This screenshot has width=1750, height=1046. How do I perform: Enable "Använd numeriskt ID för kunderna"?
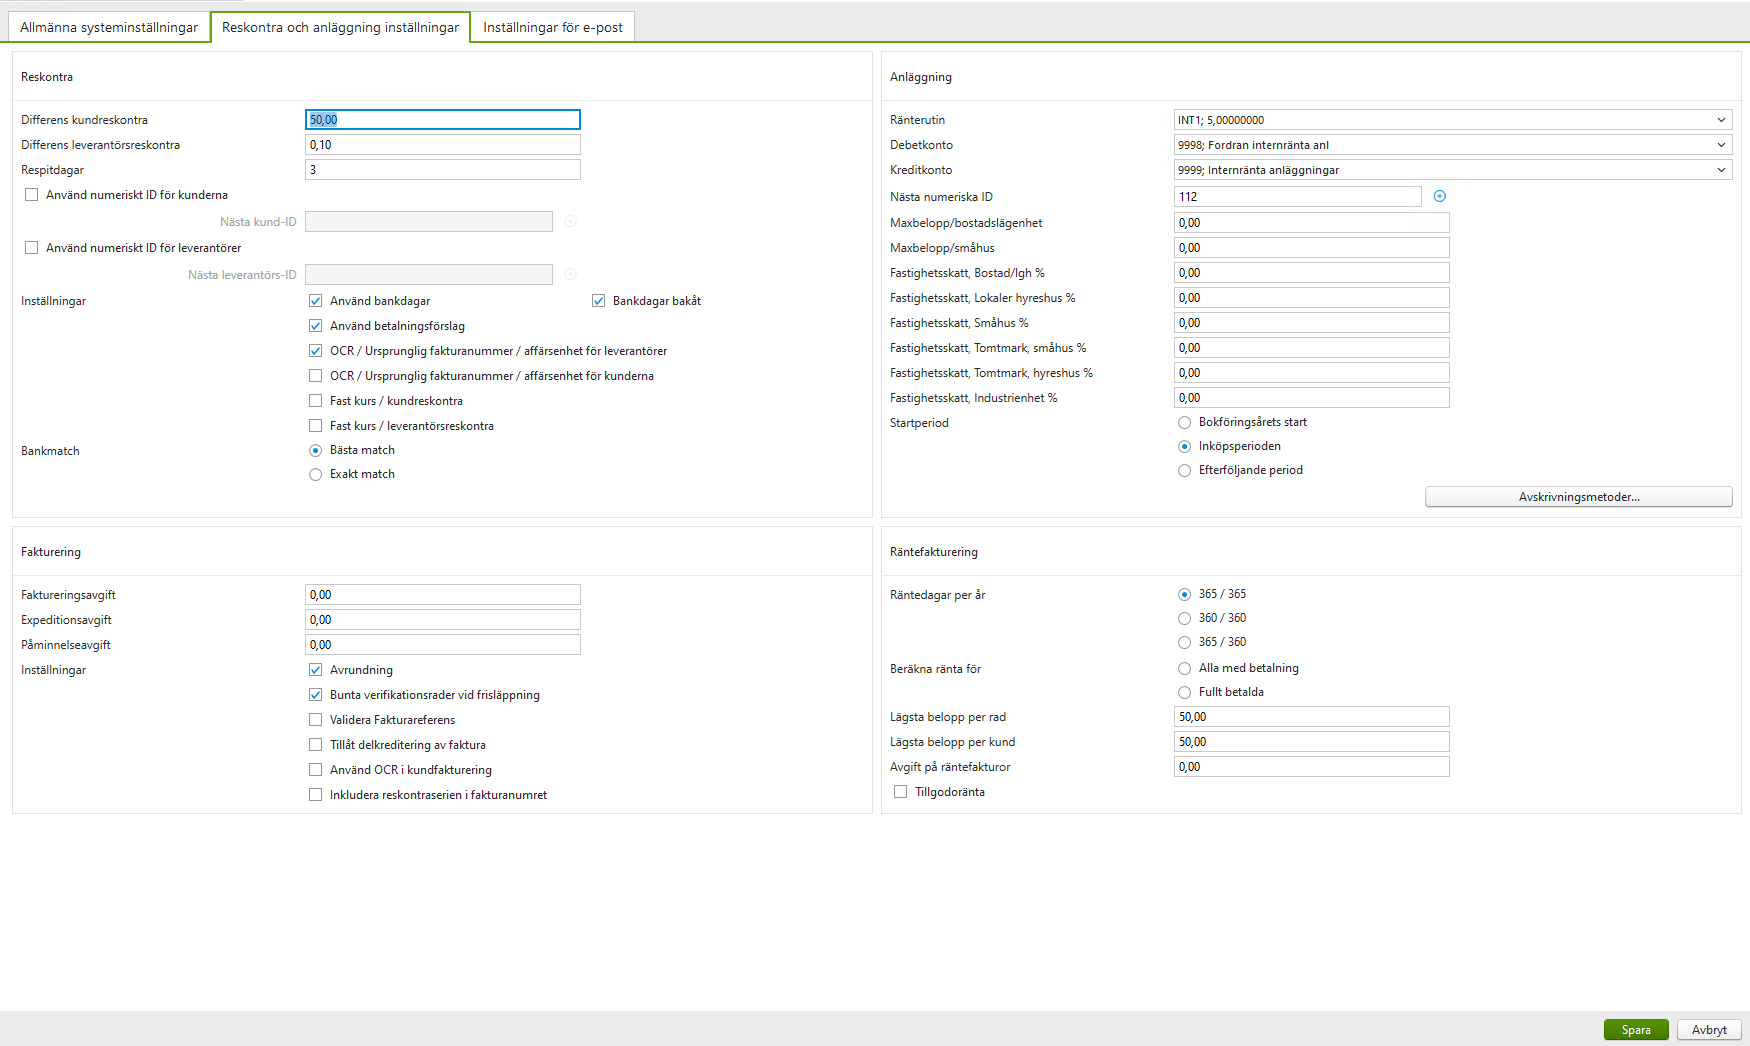coord(31,194)
